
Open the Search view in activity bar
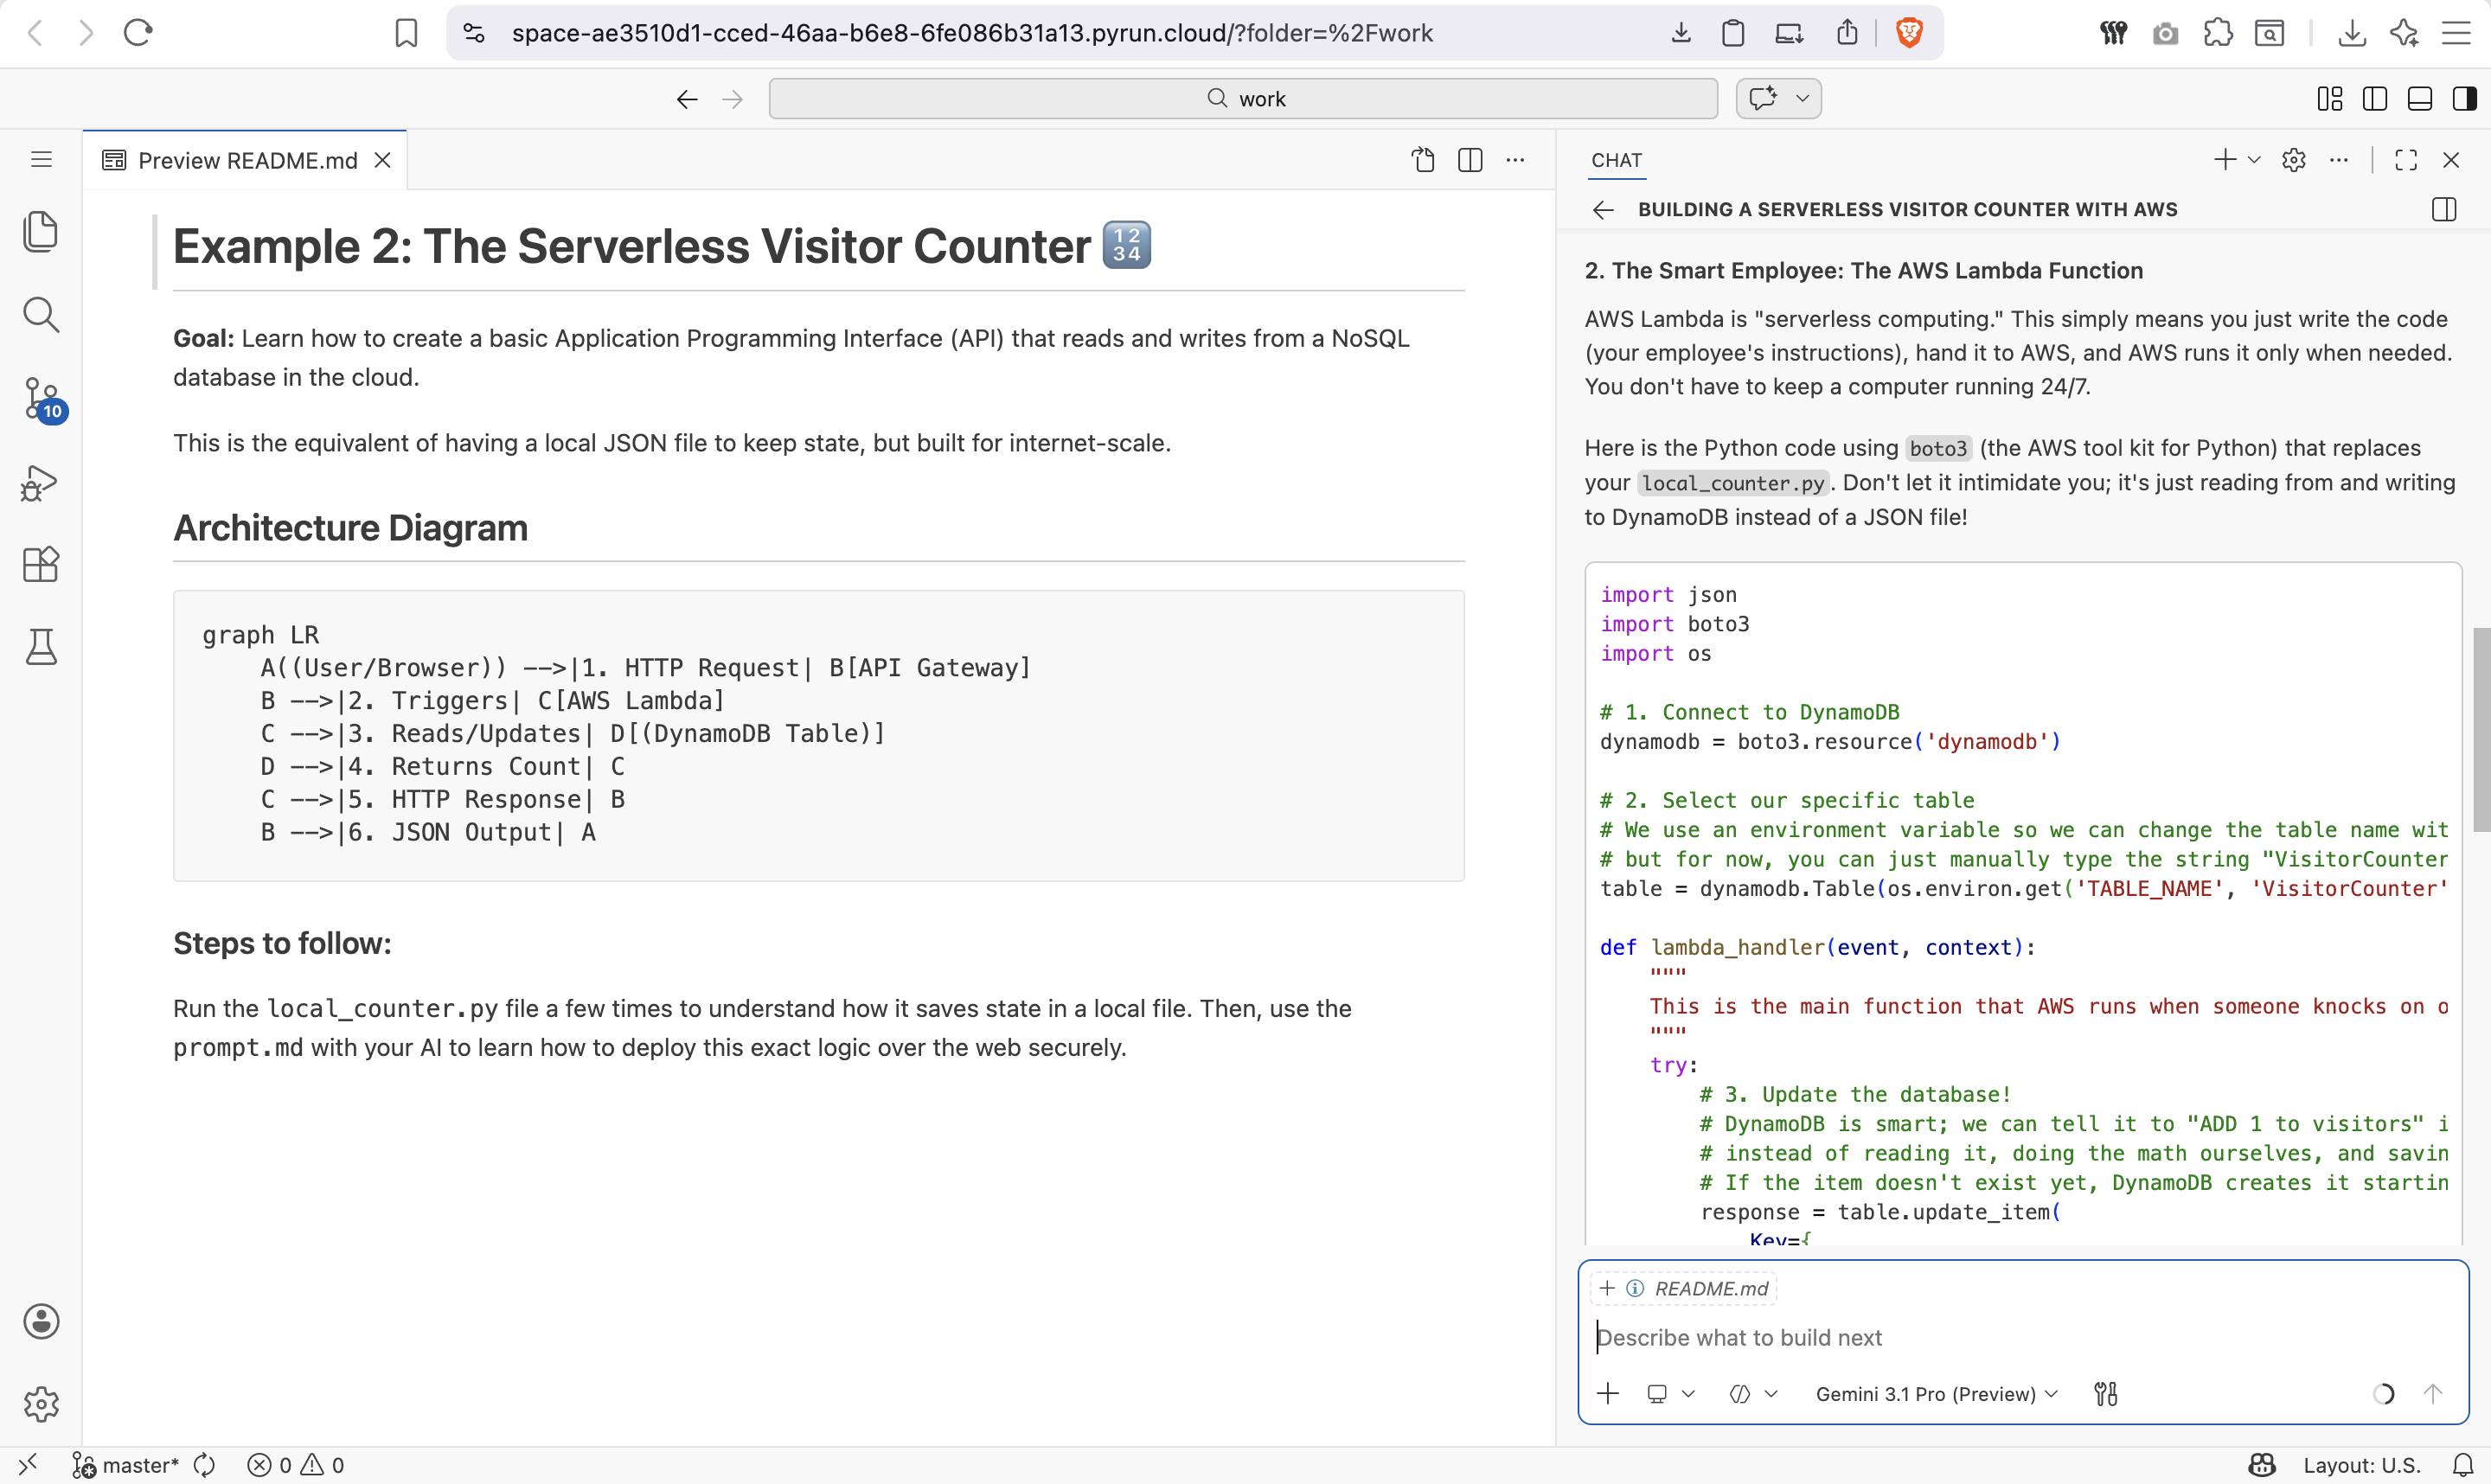click(x=41, y=315)
